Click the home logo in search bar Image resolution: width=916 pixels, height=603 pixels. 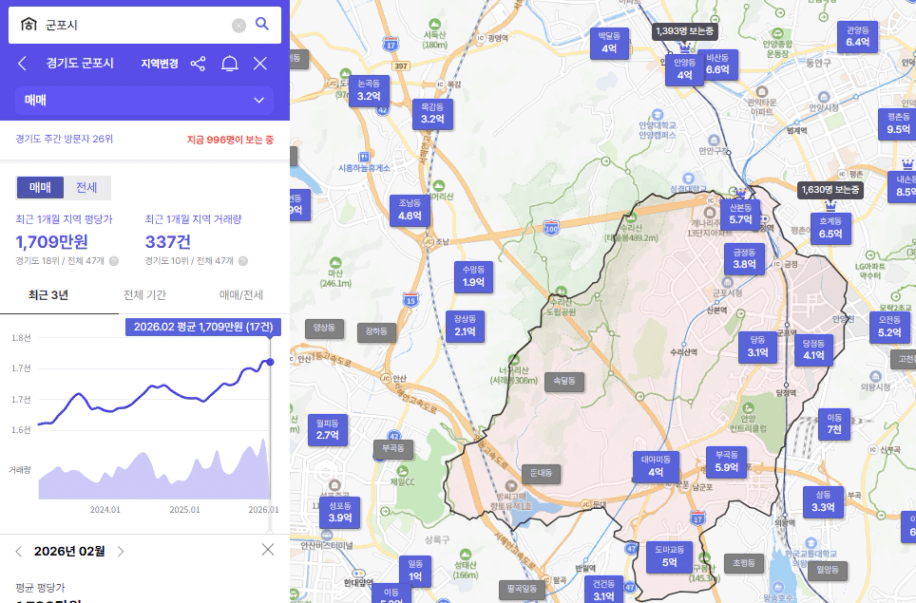tap(28, 25)
